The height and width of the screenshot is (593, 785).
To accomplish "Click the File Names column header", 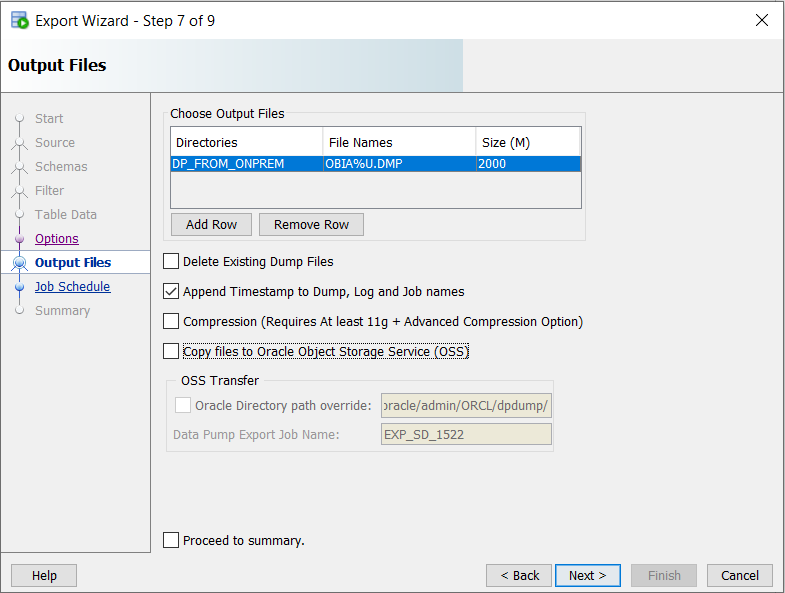I will pos(400,142).
